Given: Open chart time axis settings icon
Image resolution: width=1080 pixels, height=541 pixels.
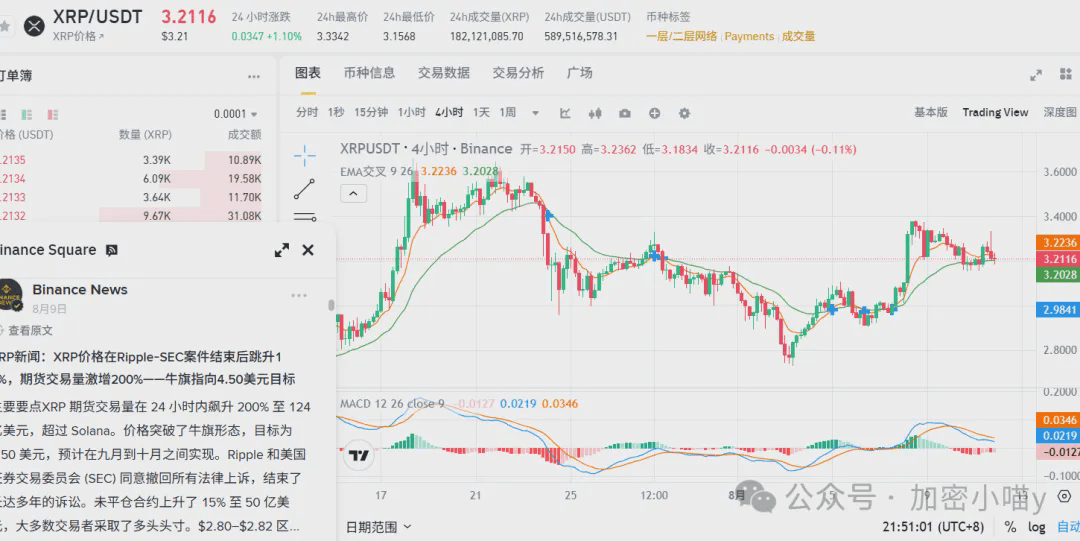Looking at the screenshot, I should 1064,496.
